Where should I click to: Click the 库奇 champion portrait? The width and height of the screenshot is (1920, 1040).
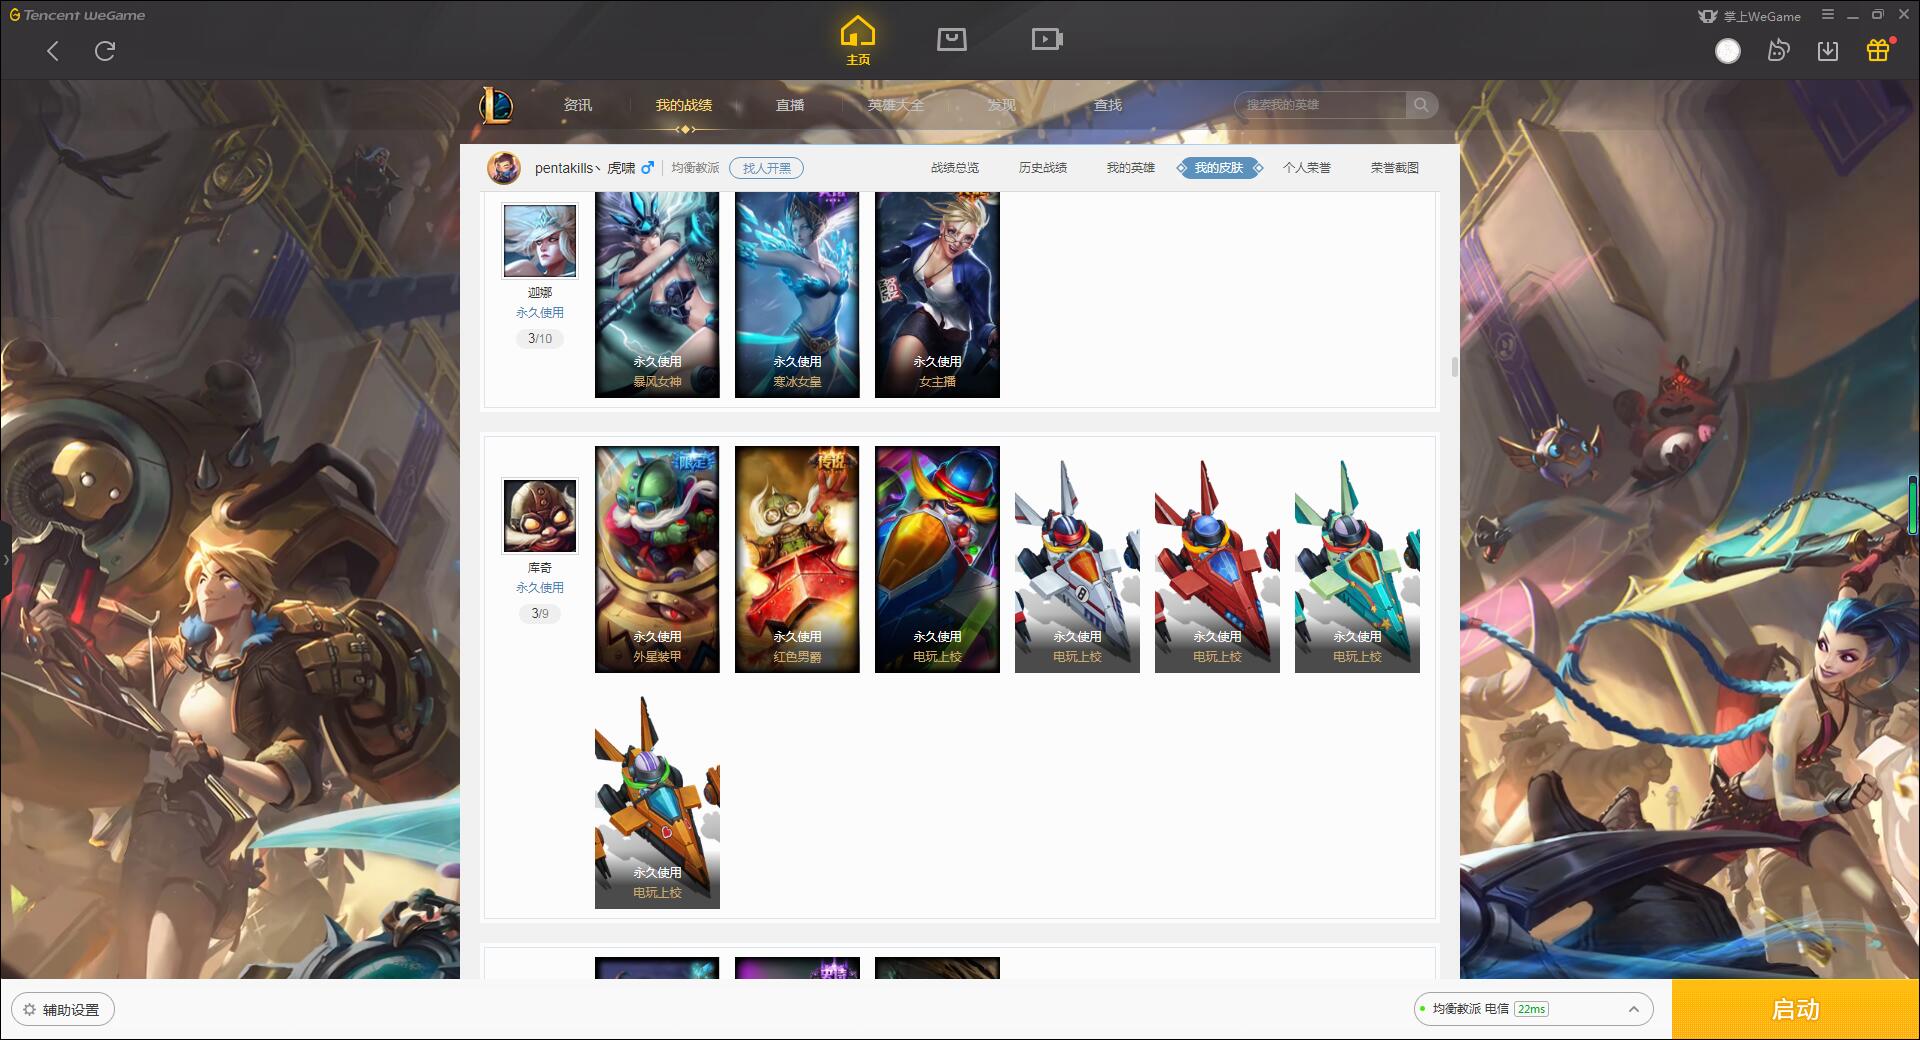pyautogui.click(x=540, y=516)
